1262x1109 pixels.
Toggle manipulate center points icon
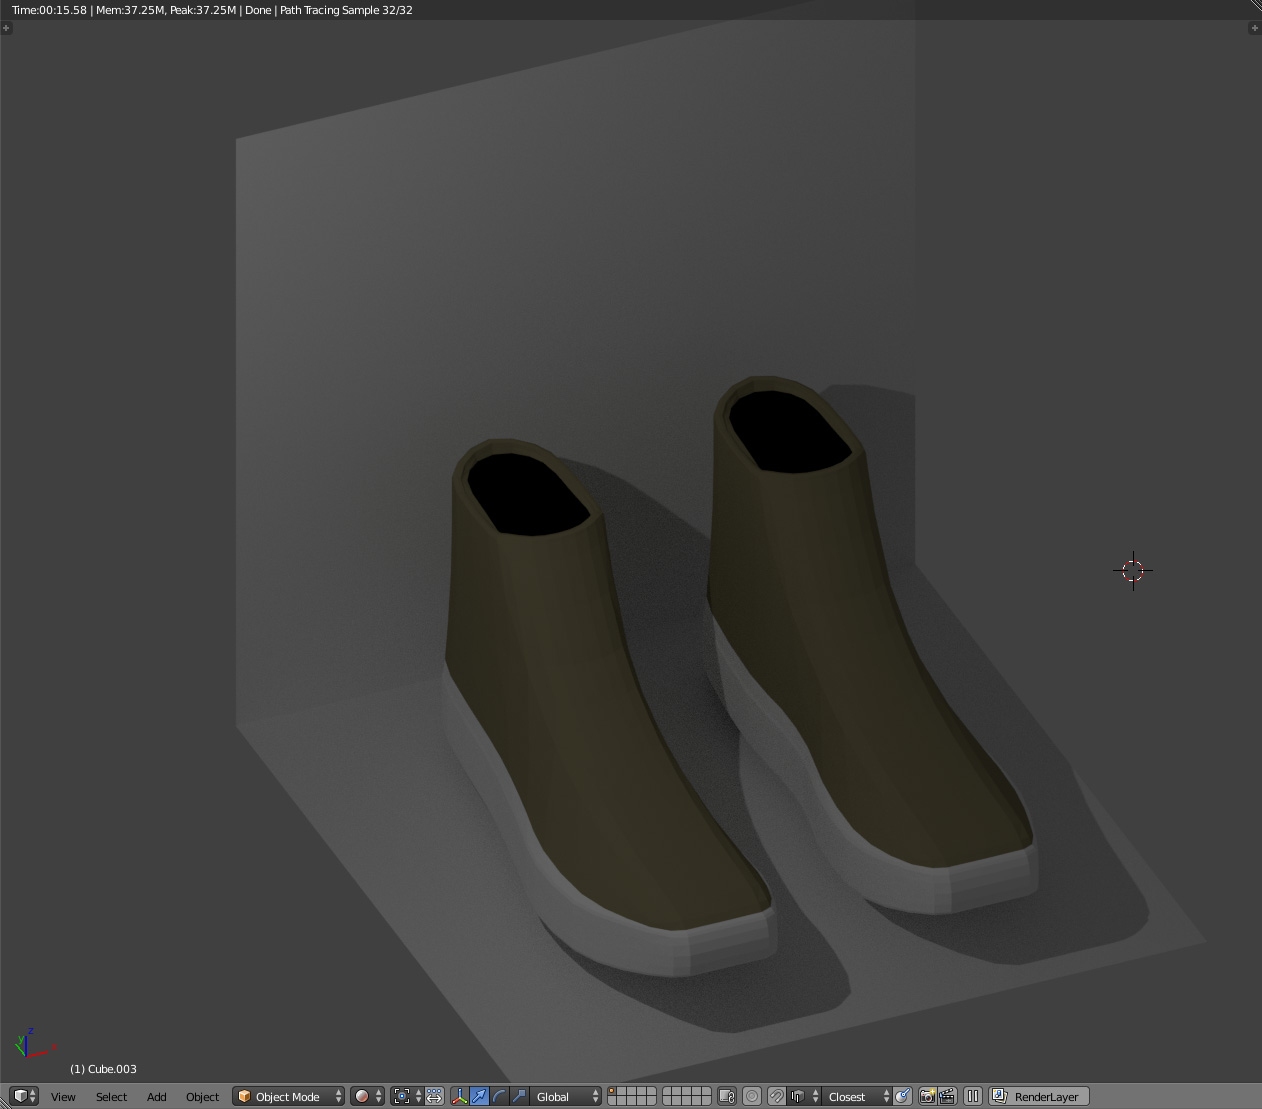pos(435,1097)
